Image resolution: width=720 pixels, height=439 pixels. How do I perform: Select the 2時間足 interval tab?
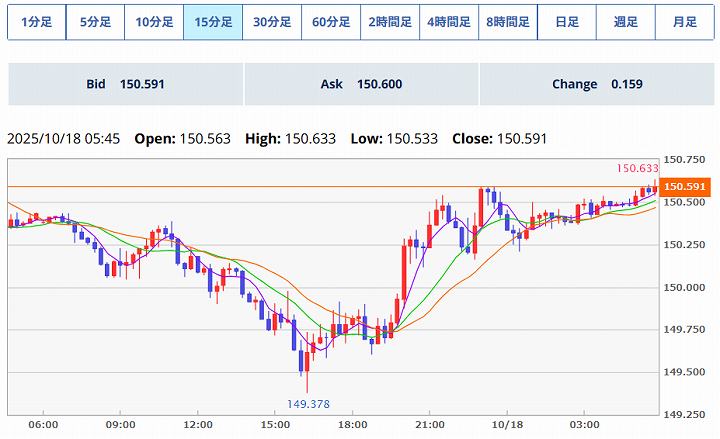(390, 21)
